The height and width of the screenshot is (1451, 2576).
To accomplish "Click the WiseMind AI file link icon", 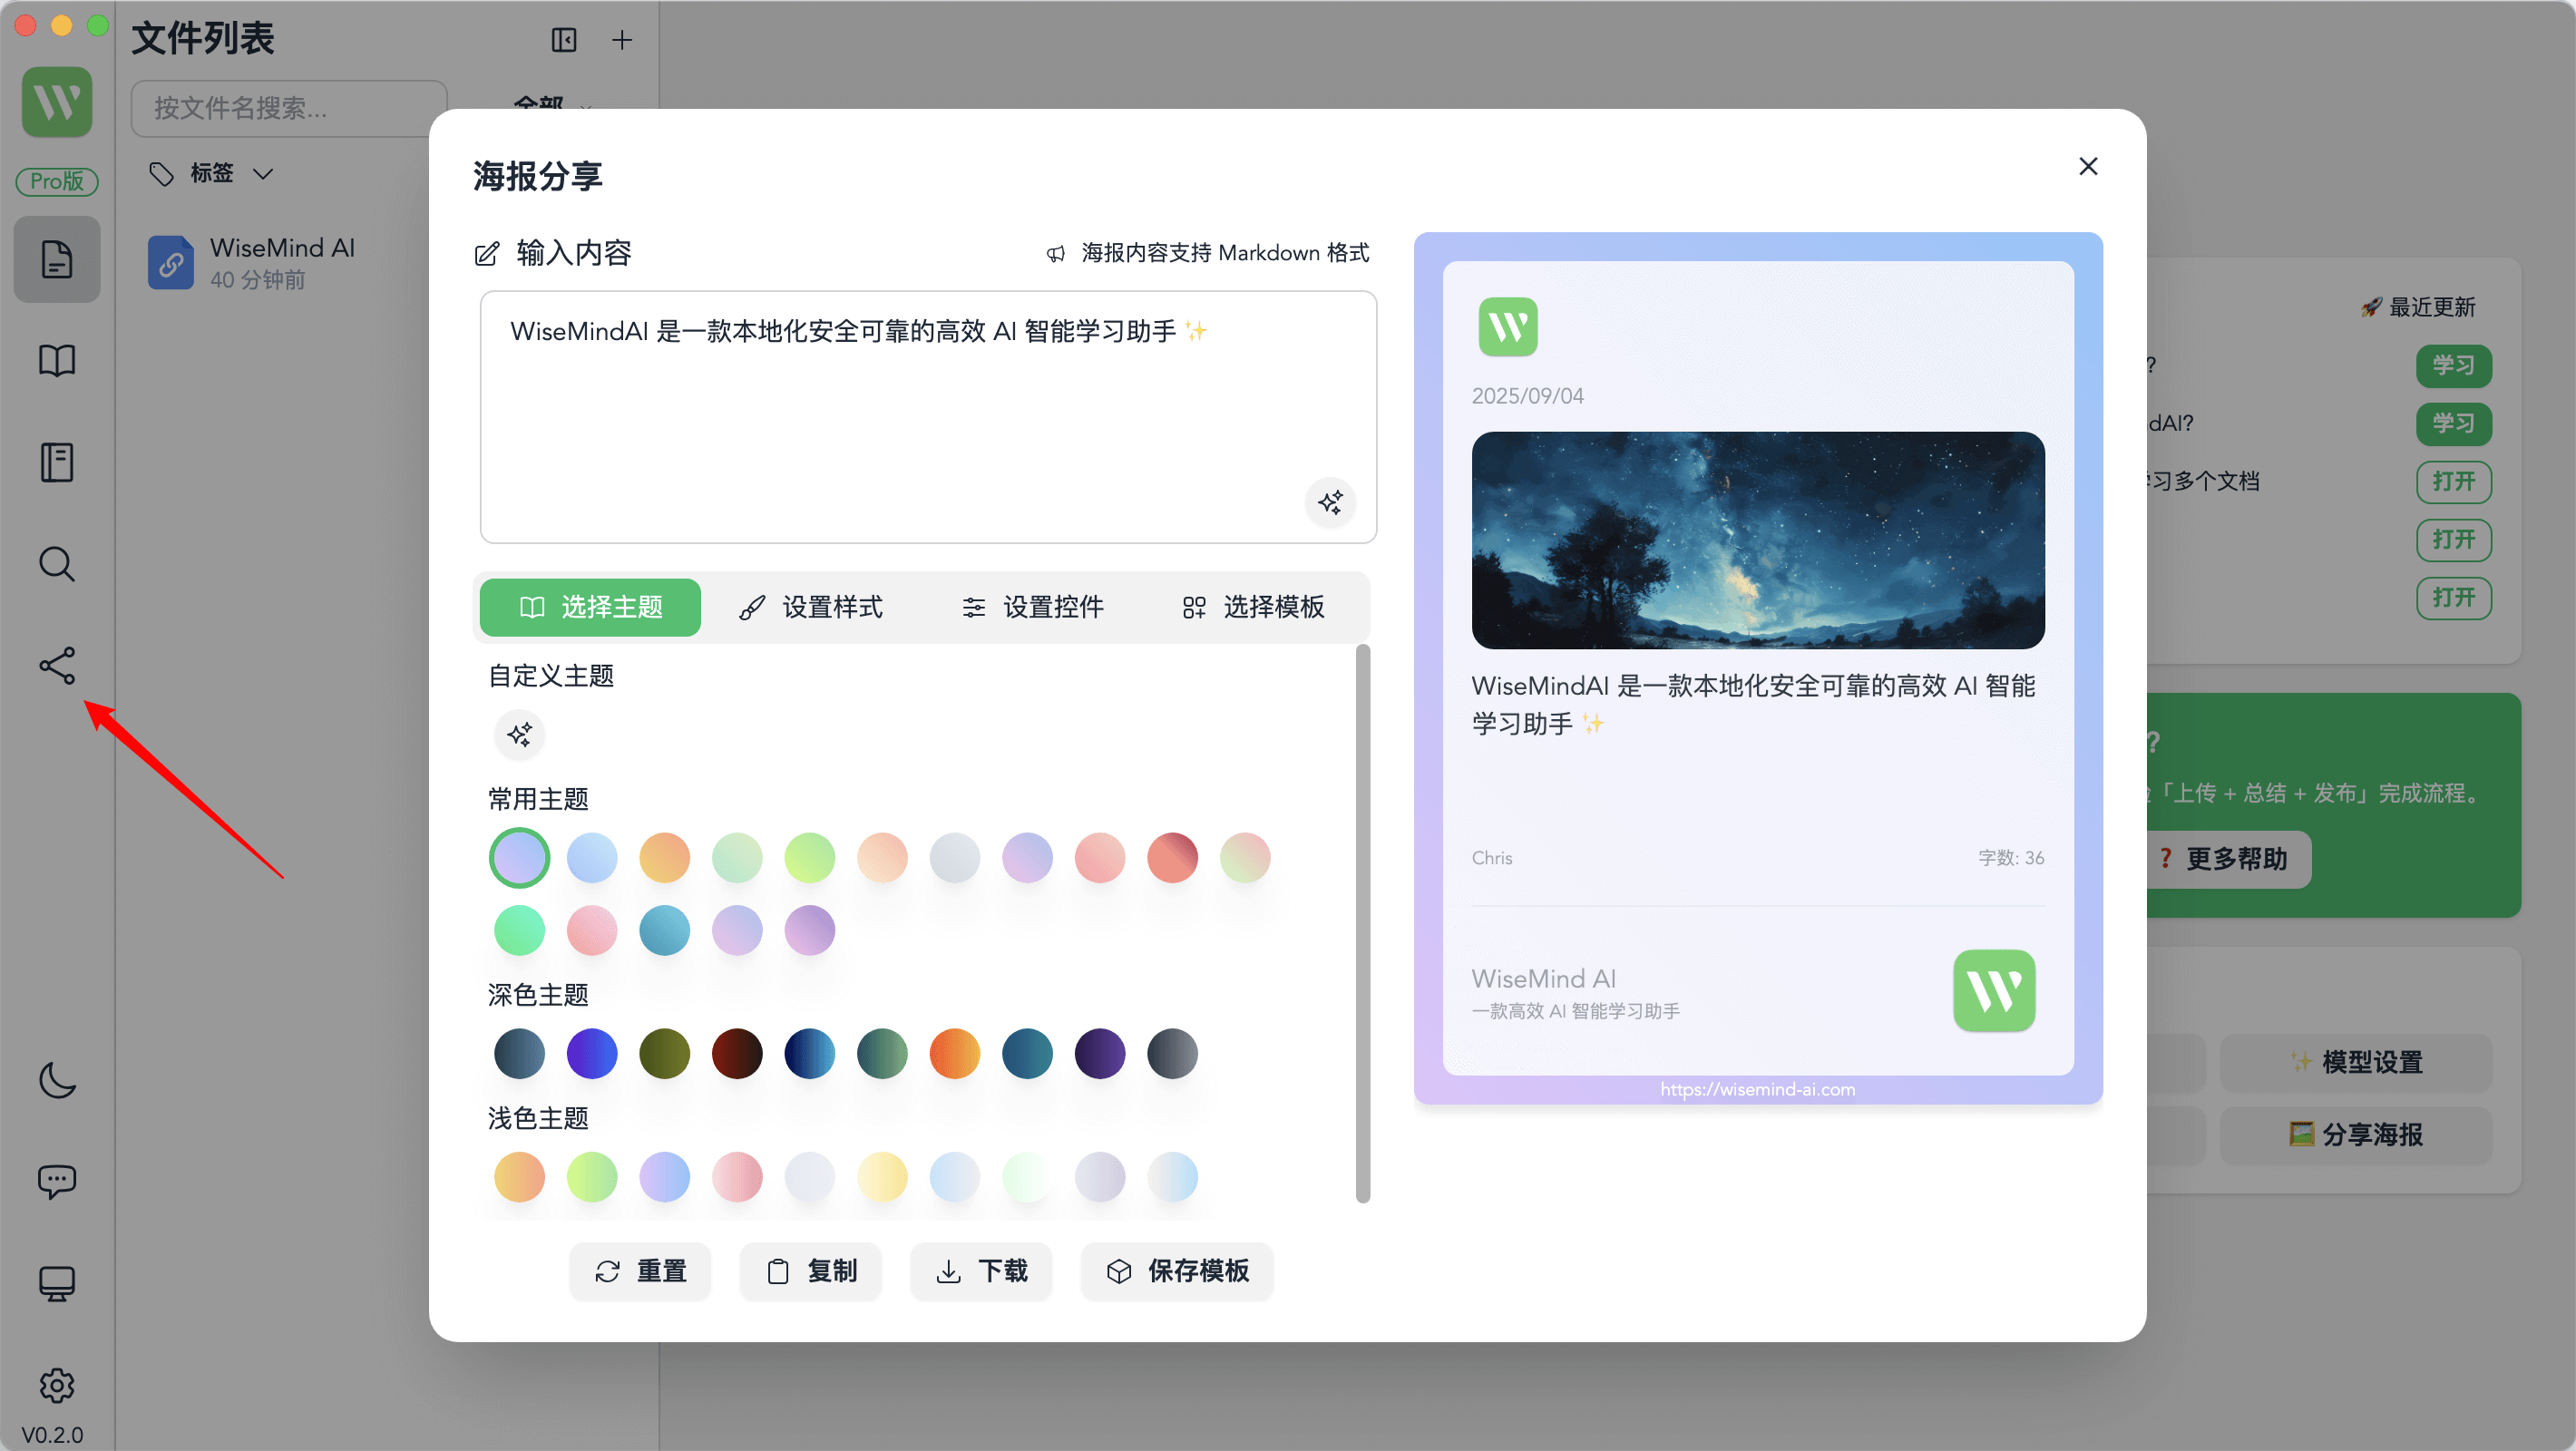I will coord(171,263).
